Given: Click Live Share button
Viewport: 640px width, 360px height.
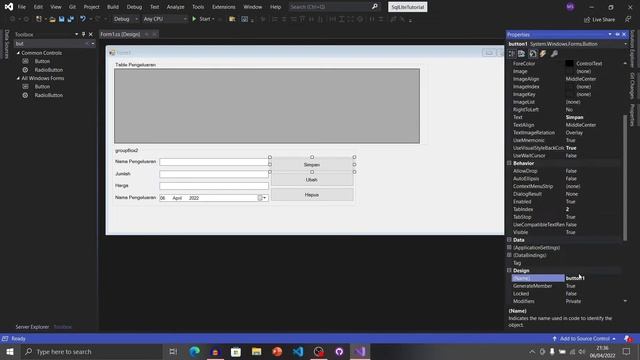Looking at the screenshot, I should click(x=599, y=19).
